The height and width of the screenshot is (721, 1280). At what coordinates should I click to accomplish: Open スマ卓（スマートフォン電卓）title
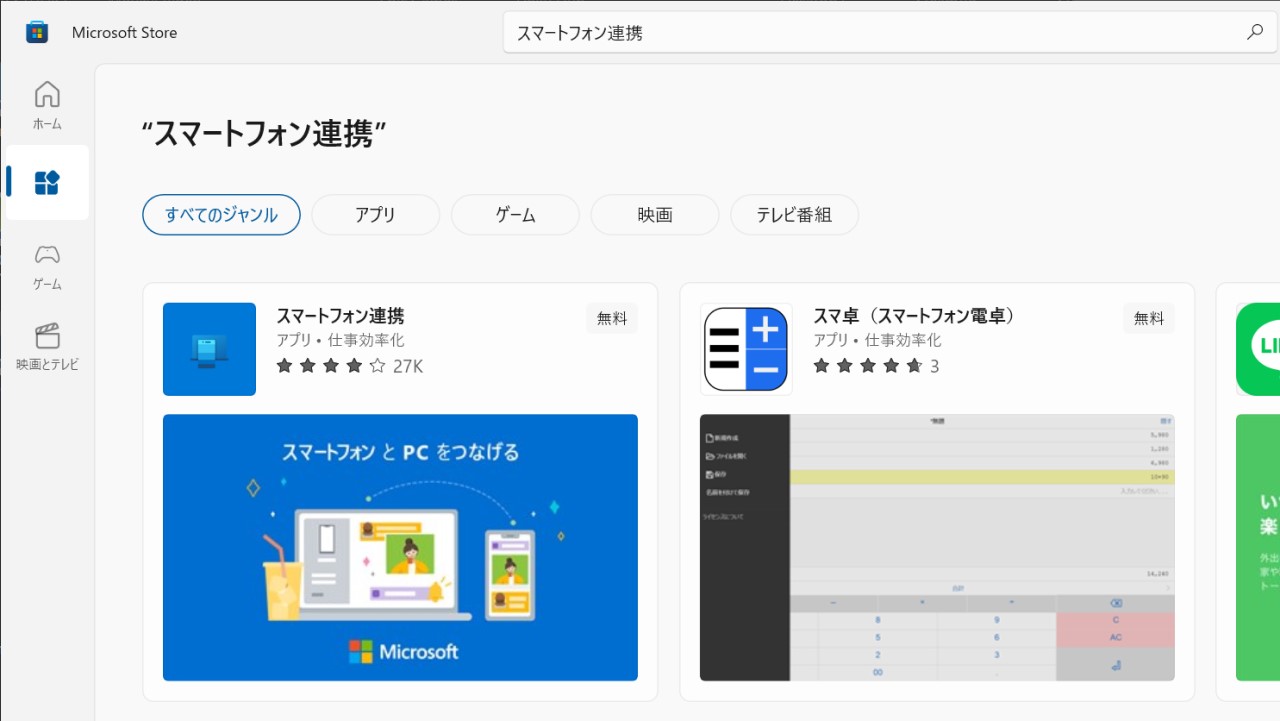coord(918,316)
